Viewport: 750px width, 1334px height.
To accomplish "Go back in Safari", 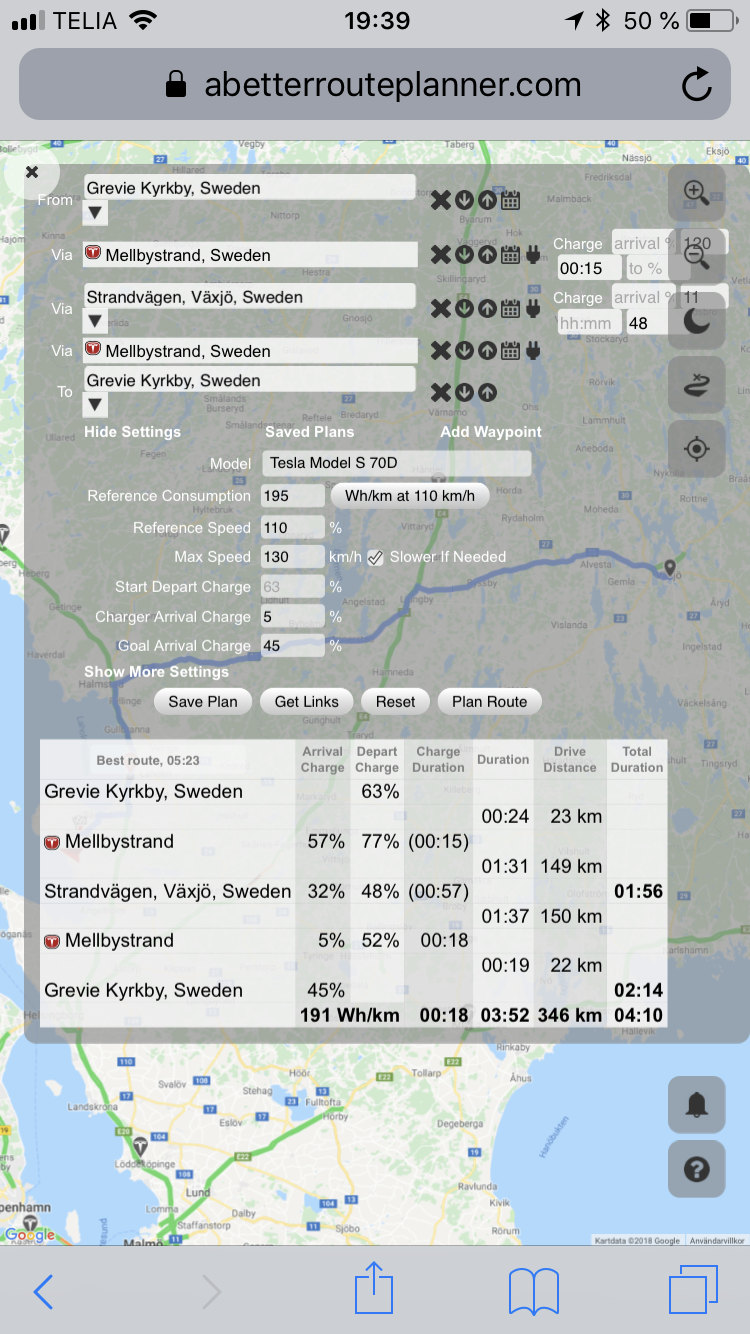I will 44,1292.
